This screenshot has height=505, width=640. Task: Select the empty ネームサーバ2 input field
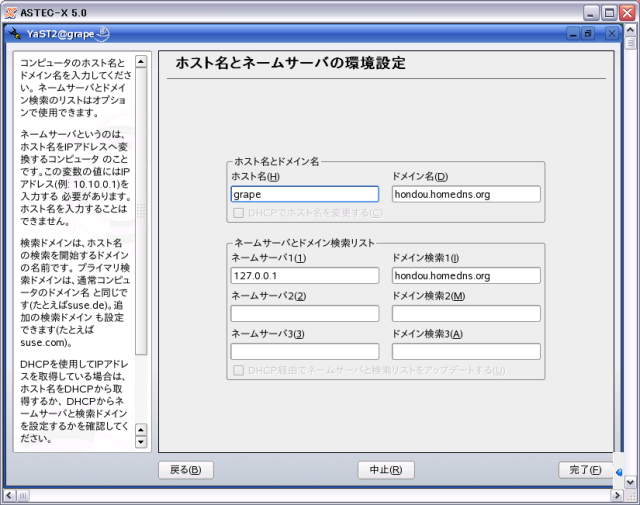304,313
